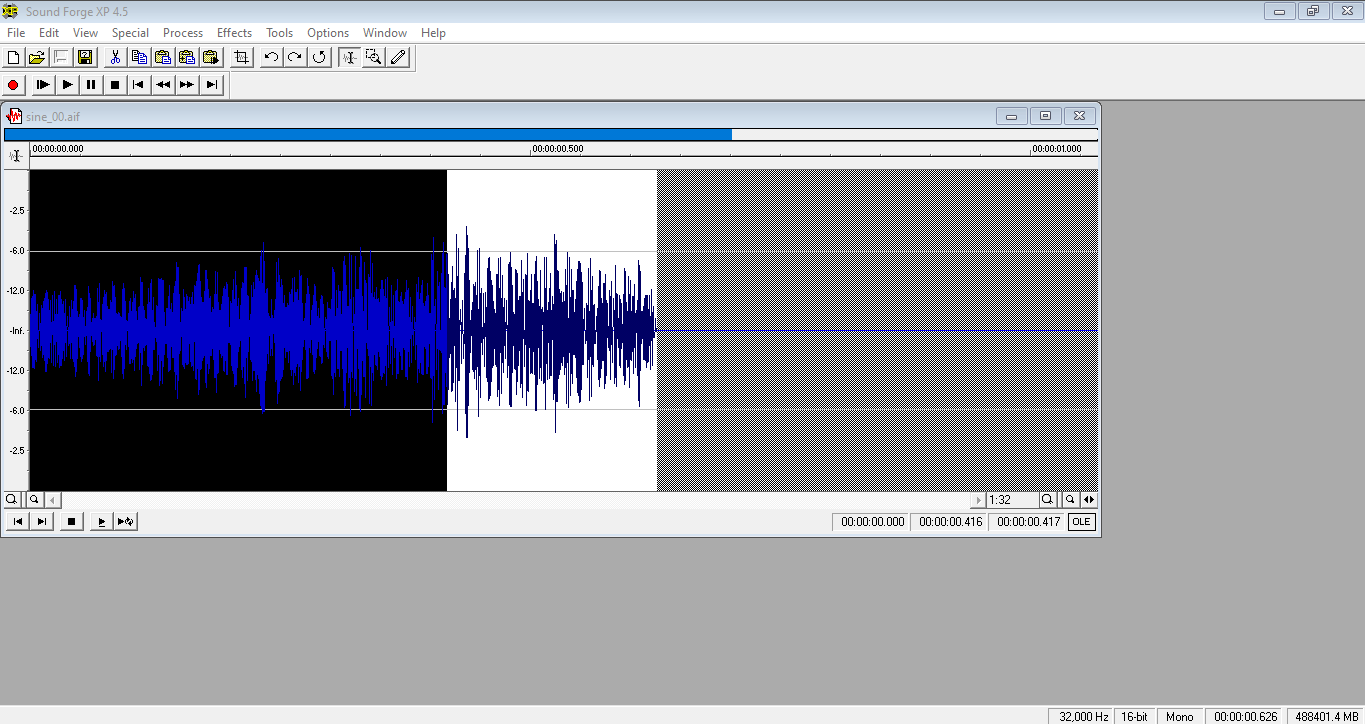Go to End in the main transport toolbar

click(x=212, y=85)
